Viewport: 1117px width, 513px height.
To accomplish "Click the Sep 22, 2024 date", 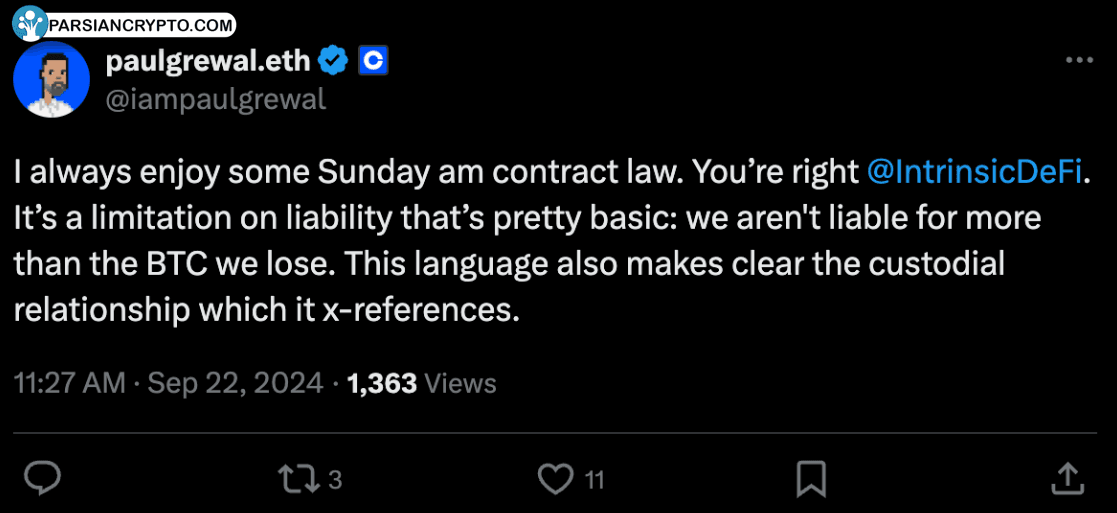I will tap(236, 383).
